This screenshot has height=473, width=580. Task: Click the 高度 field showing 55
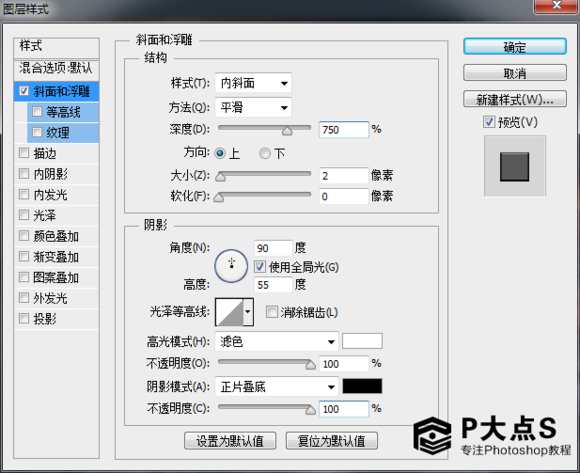click(x=273, y=284)
